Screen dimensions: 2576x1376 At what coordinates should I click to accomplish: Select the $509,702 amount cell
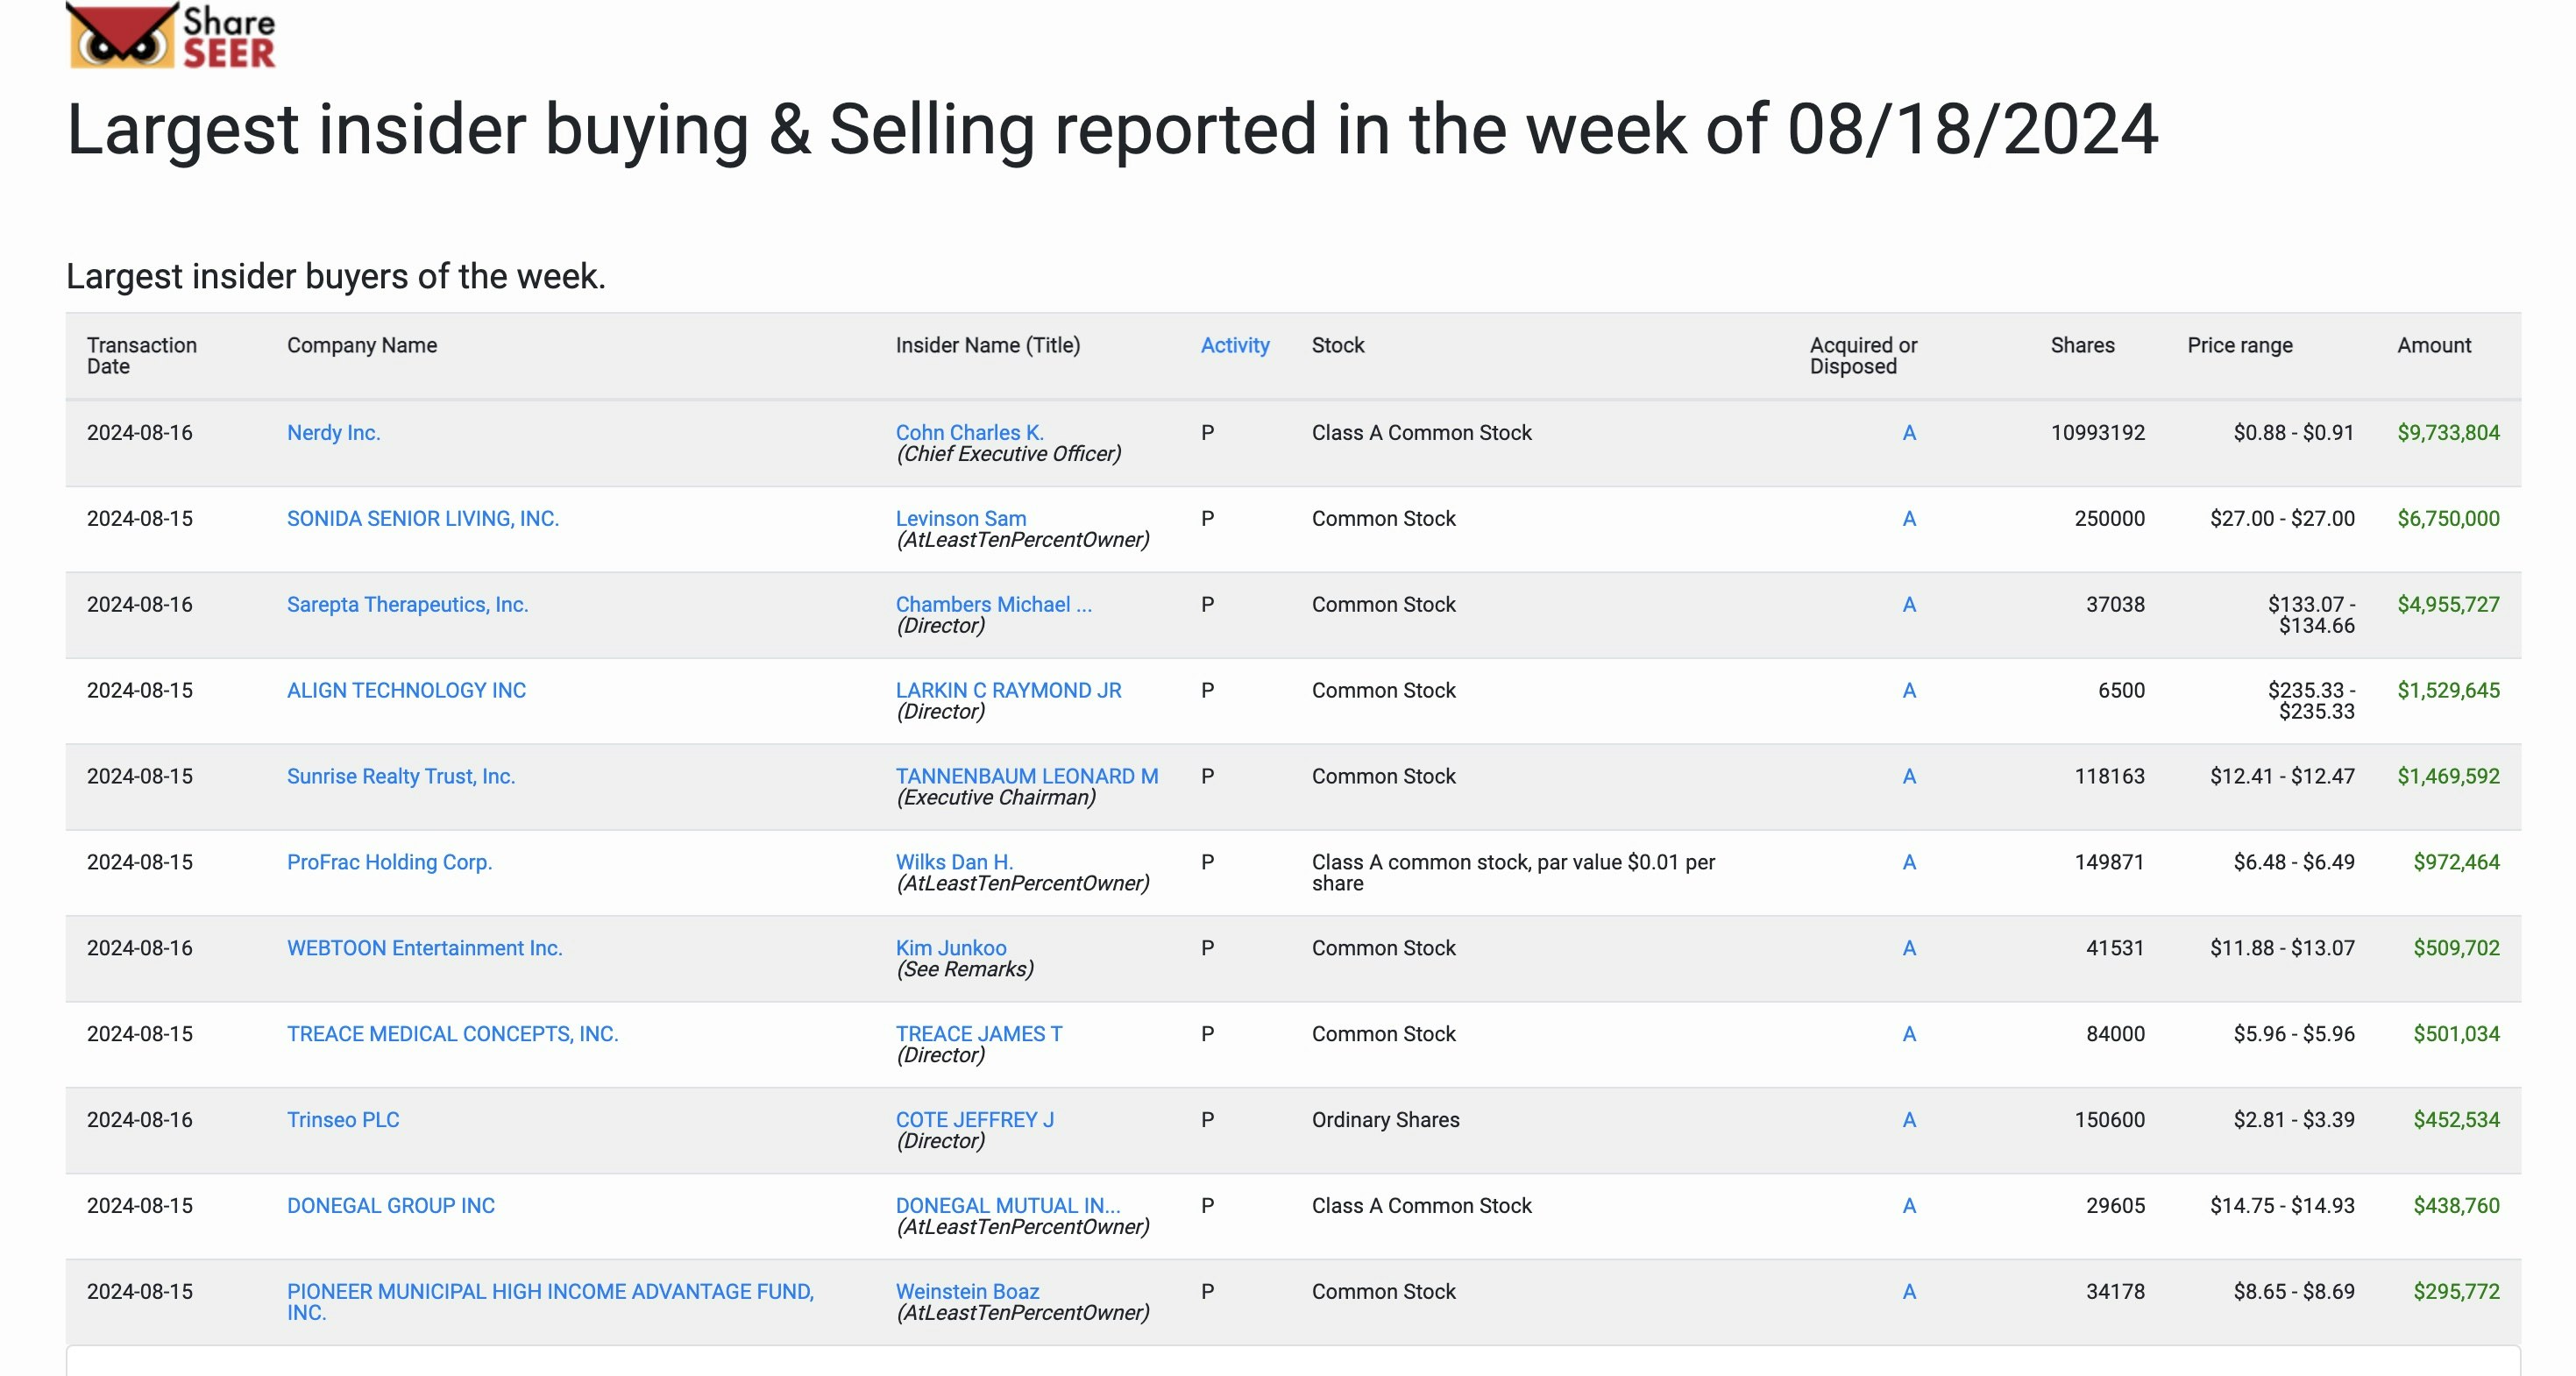click(x=2456, y=948)
